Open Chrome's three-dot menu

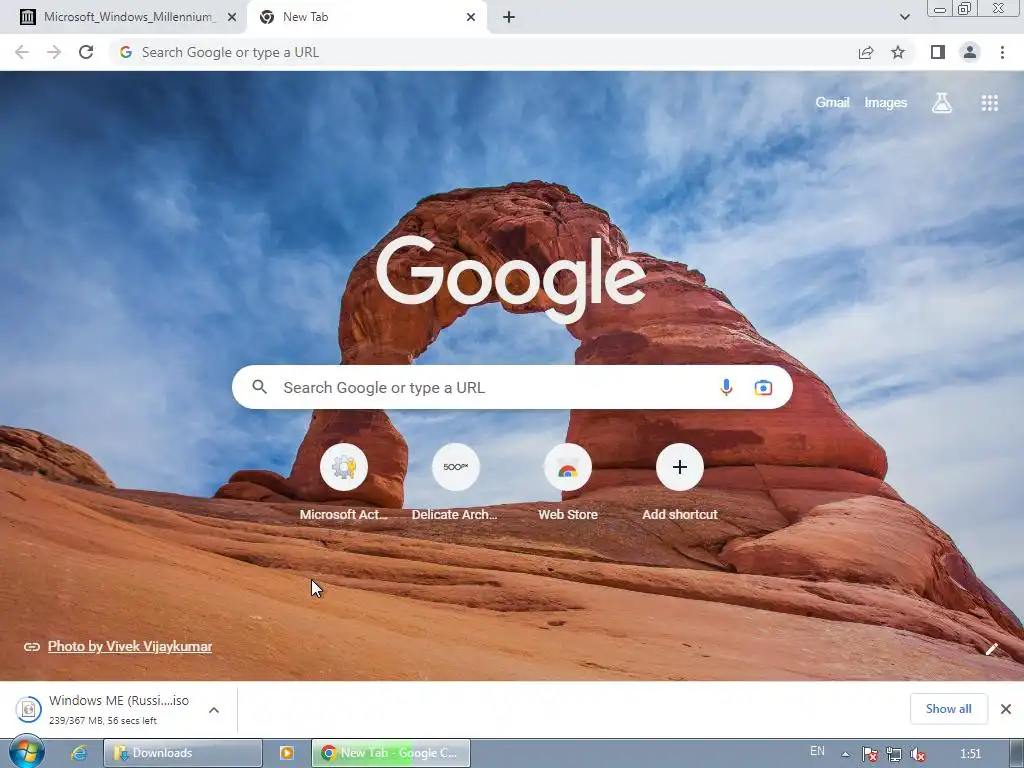tap(1002, 52)
